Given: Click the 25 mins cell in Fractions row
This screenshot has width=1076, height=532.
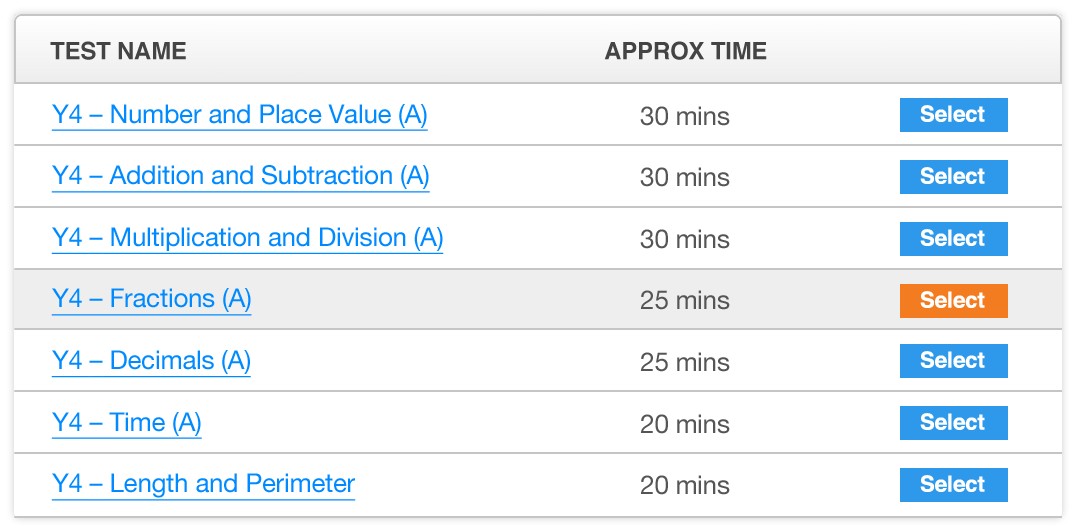Looking at the screenshot, I should (685, 301).
